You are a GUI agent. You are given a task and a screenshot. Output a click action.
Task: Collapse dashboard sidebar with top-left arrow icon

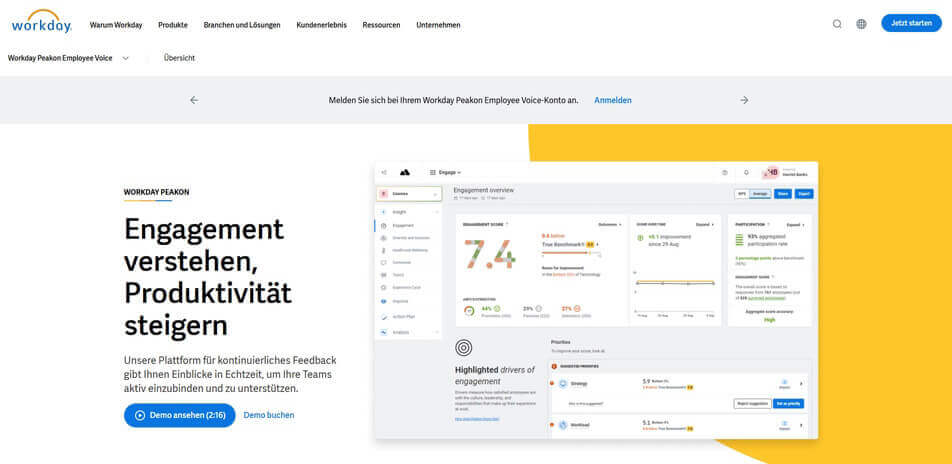point(384,172)
